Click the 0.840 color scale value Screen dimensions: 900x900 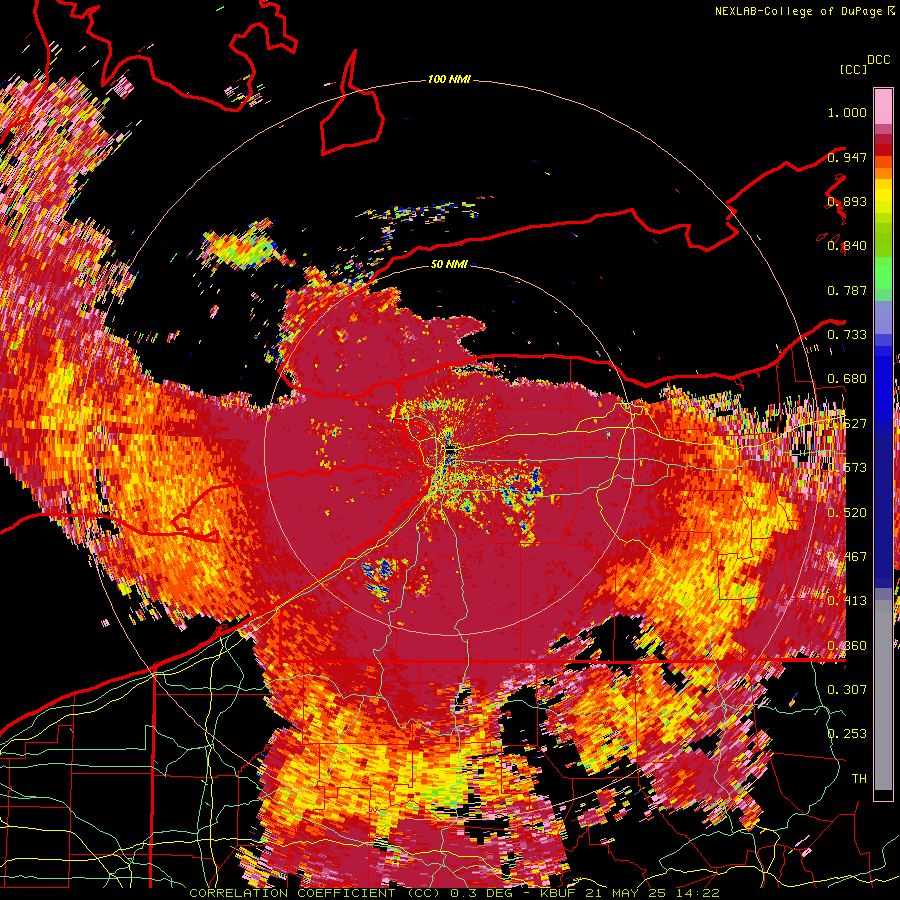point(847,246)
